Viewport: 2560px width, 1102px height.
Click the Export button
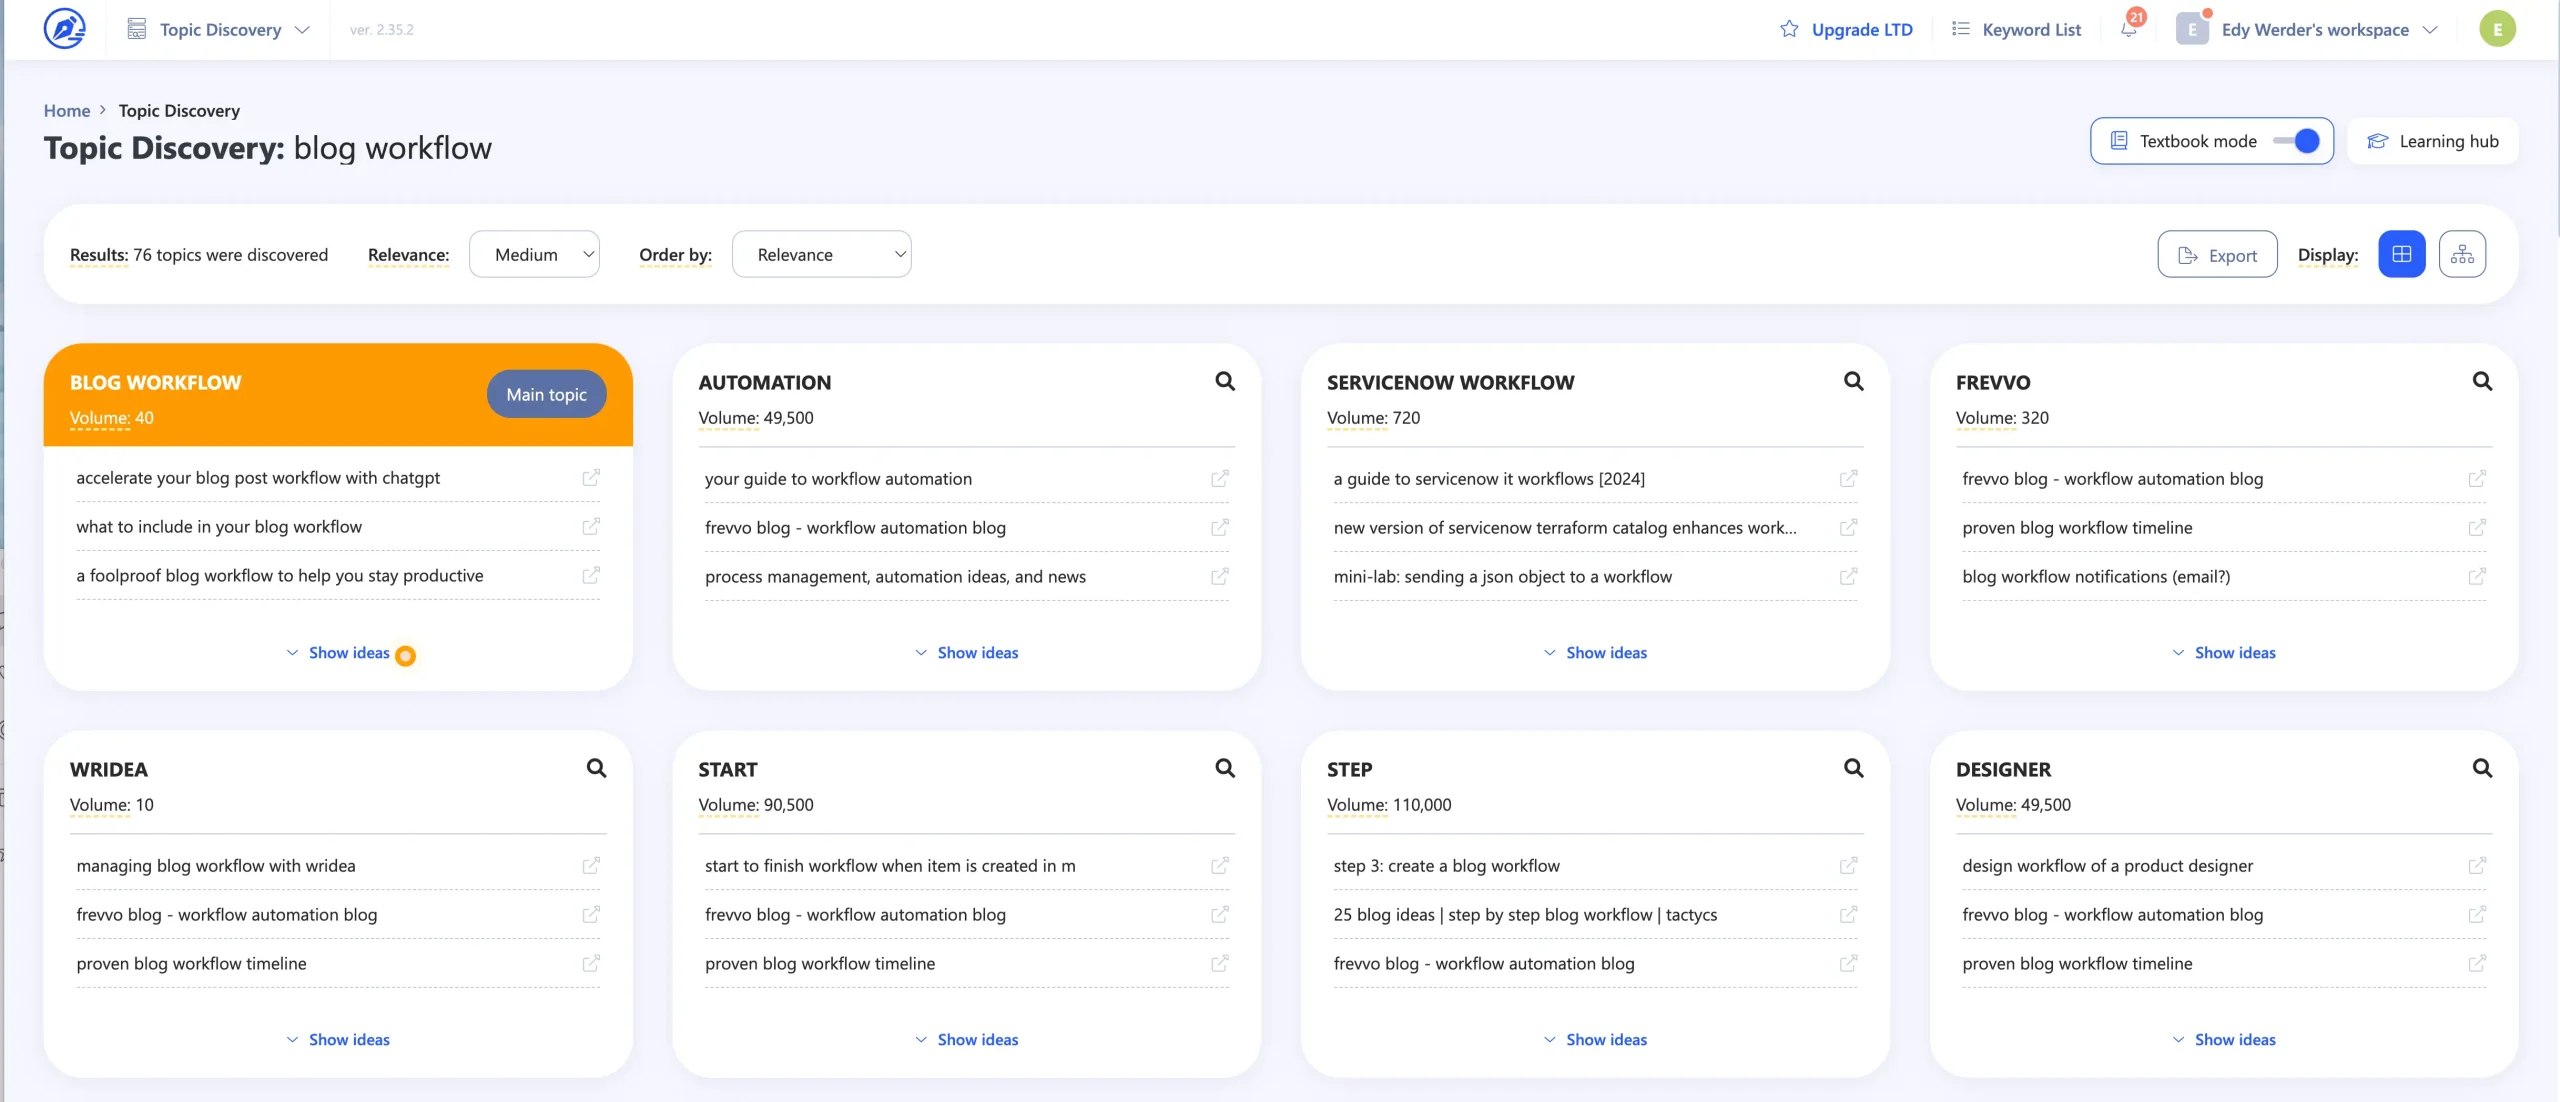pos(2217,253)
